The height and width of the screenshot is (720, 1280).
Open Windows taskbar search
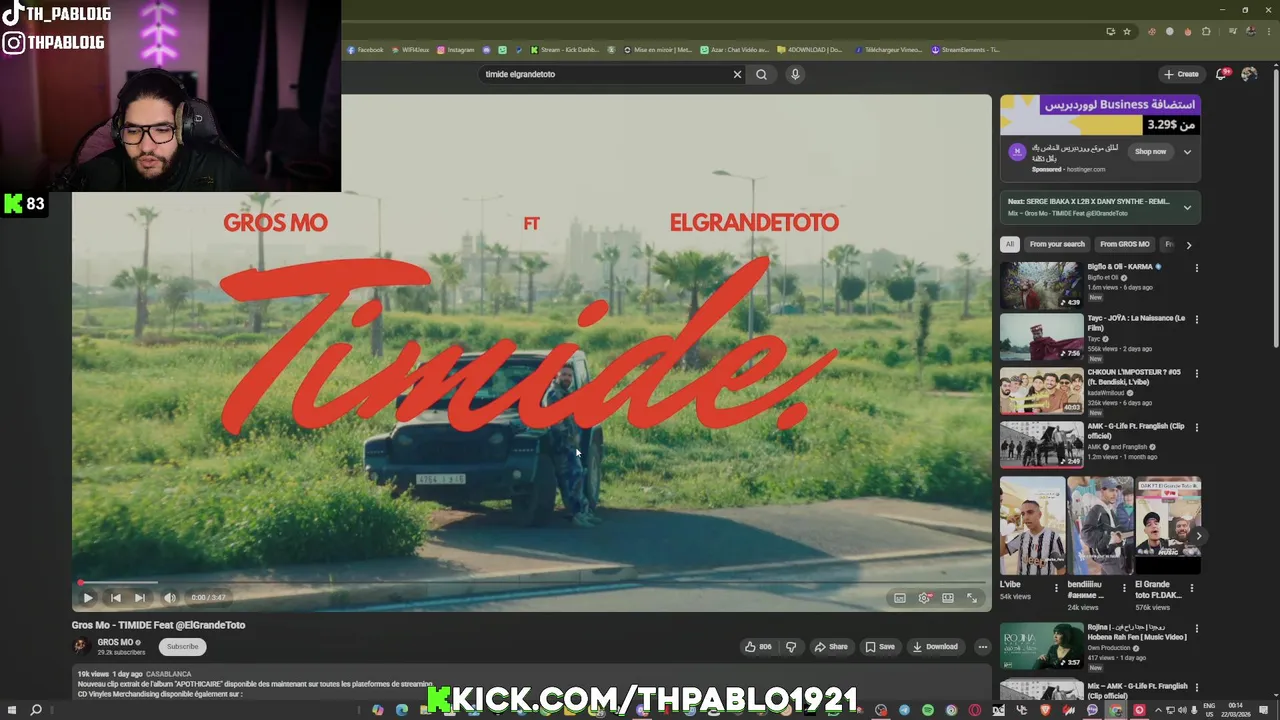pyautogui.click(x=36, y=710)
